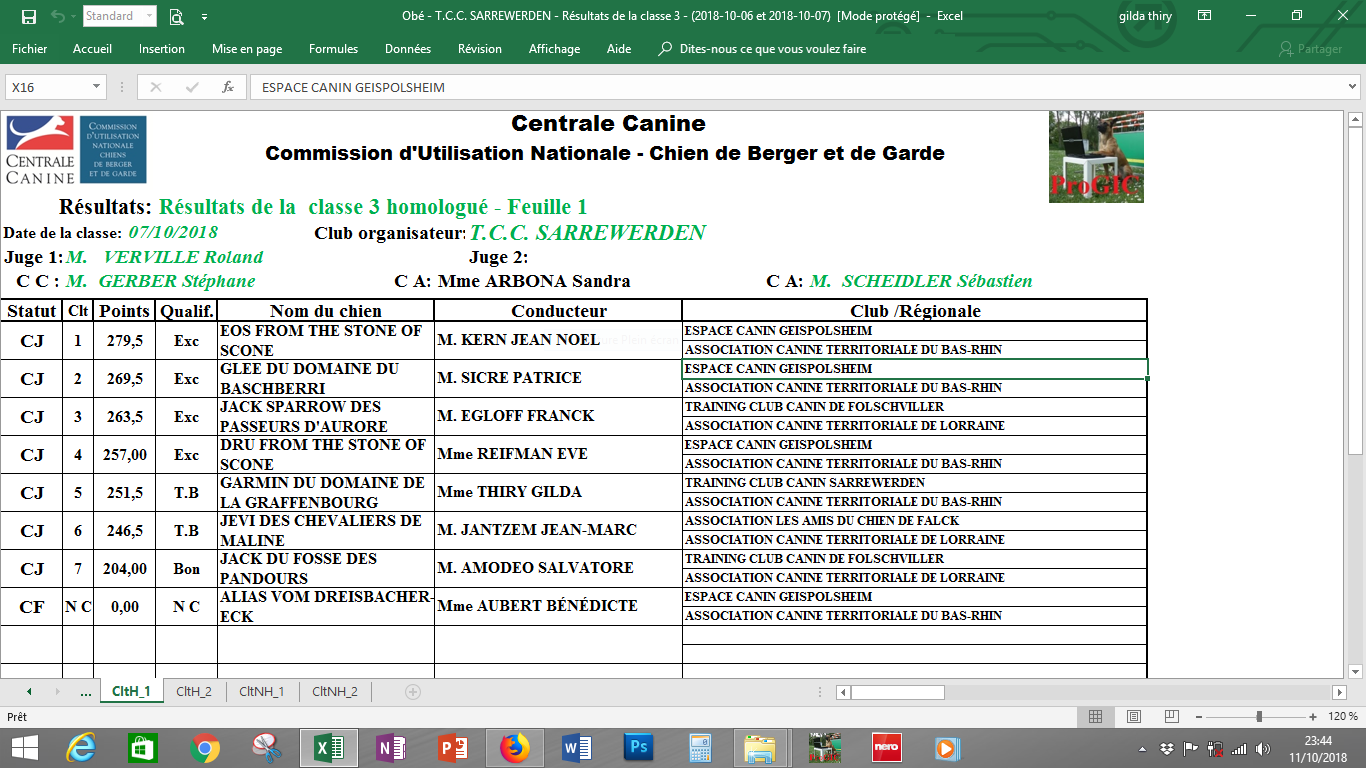The height and width of the screenshot is (768, 1366).
Task: Click the Save icon in the title bar
Action: click(28, 16)
